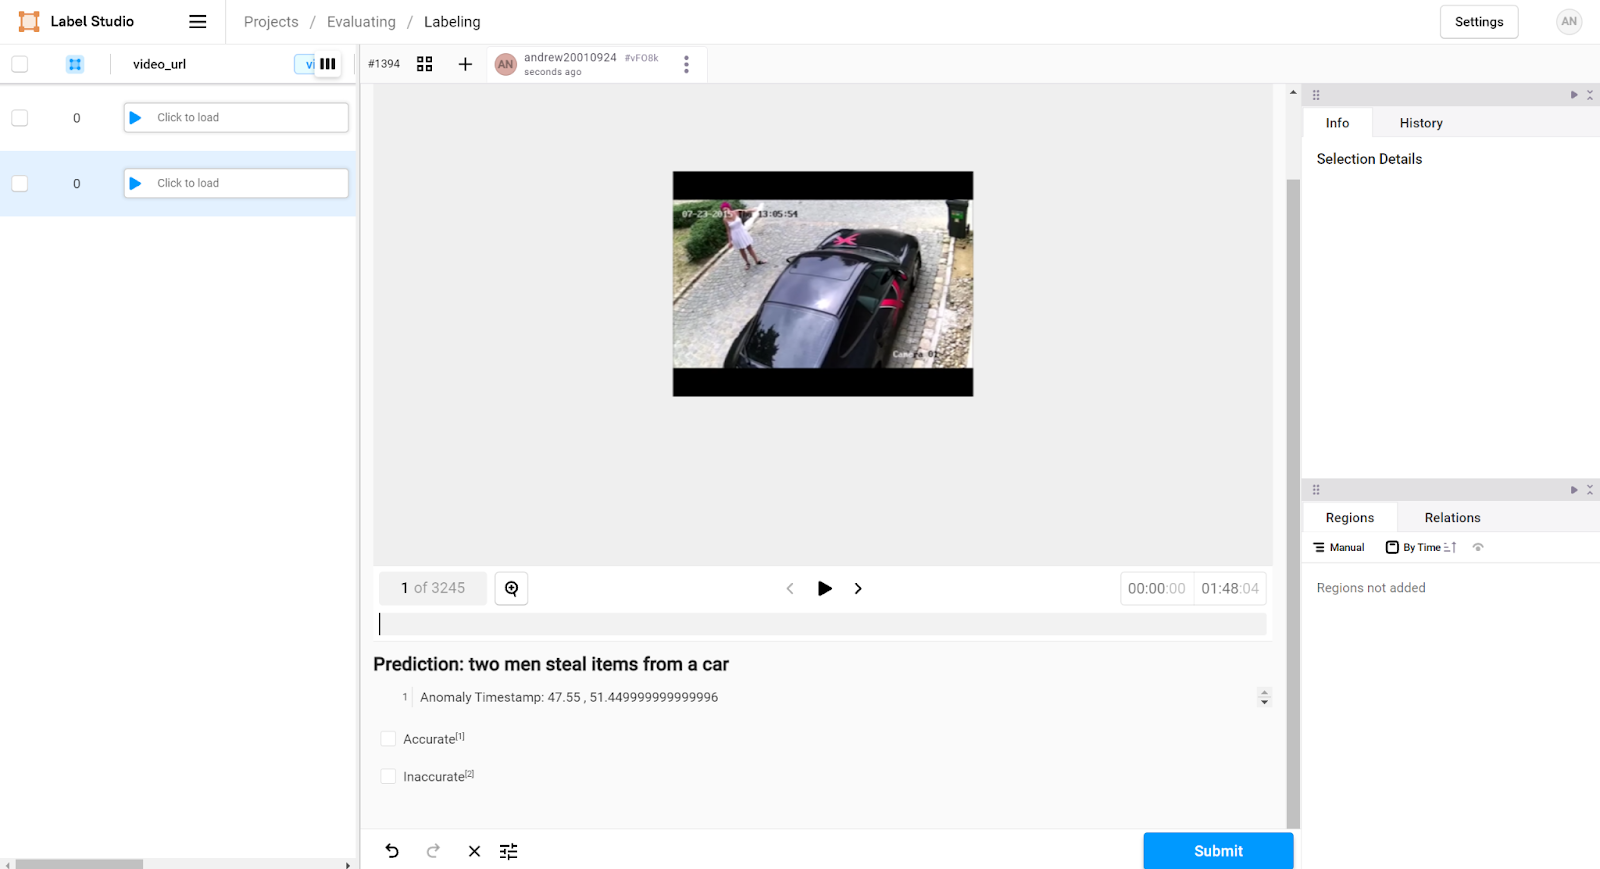This screenshot has height=869, width=1600.
Task: Open the labeling settings sliders icon
Action: click(x=509, y=851)
